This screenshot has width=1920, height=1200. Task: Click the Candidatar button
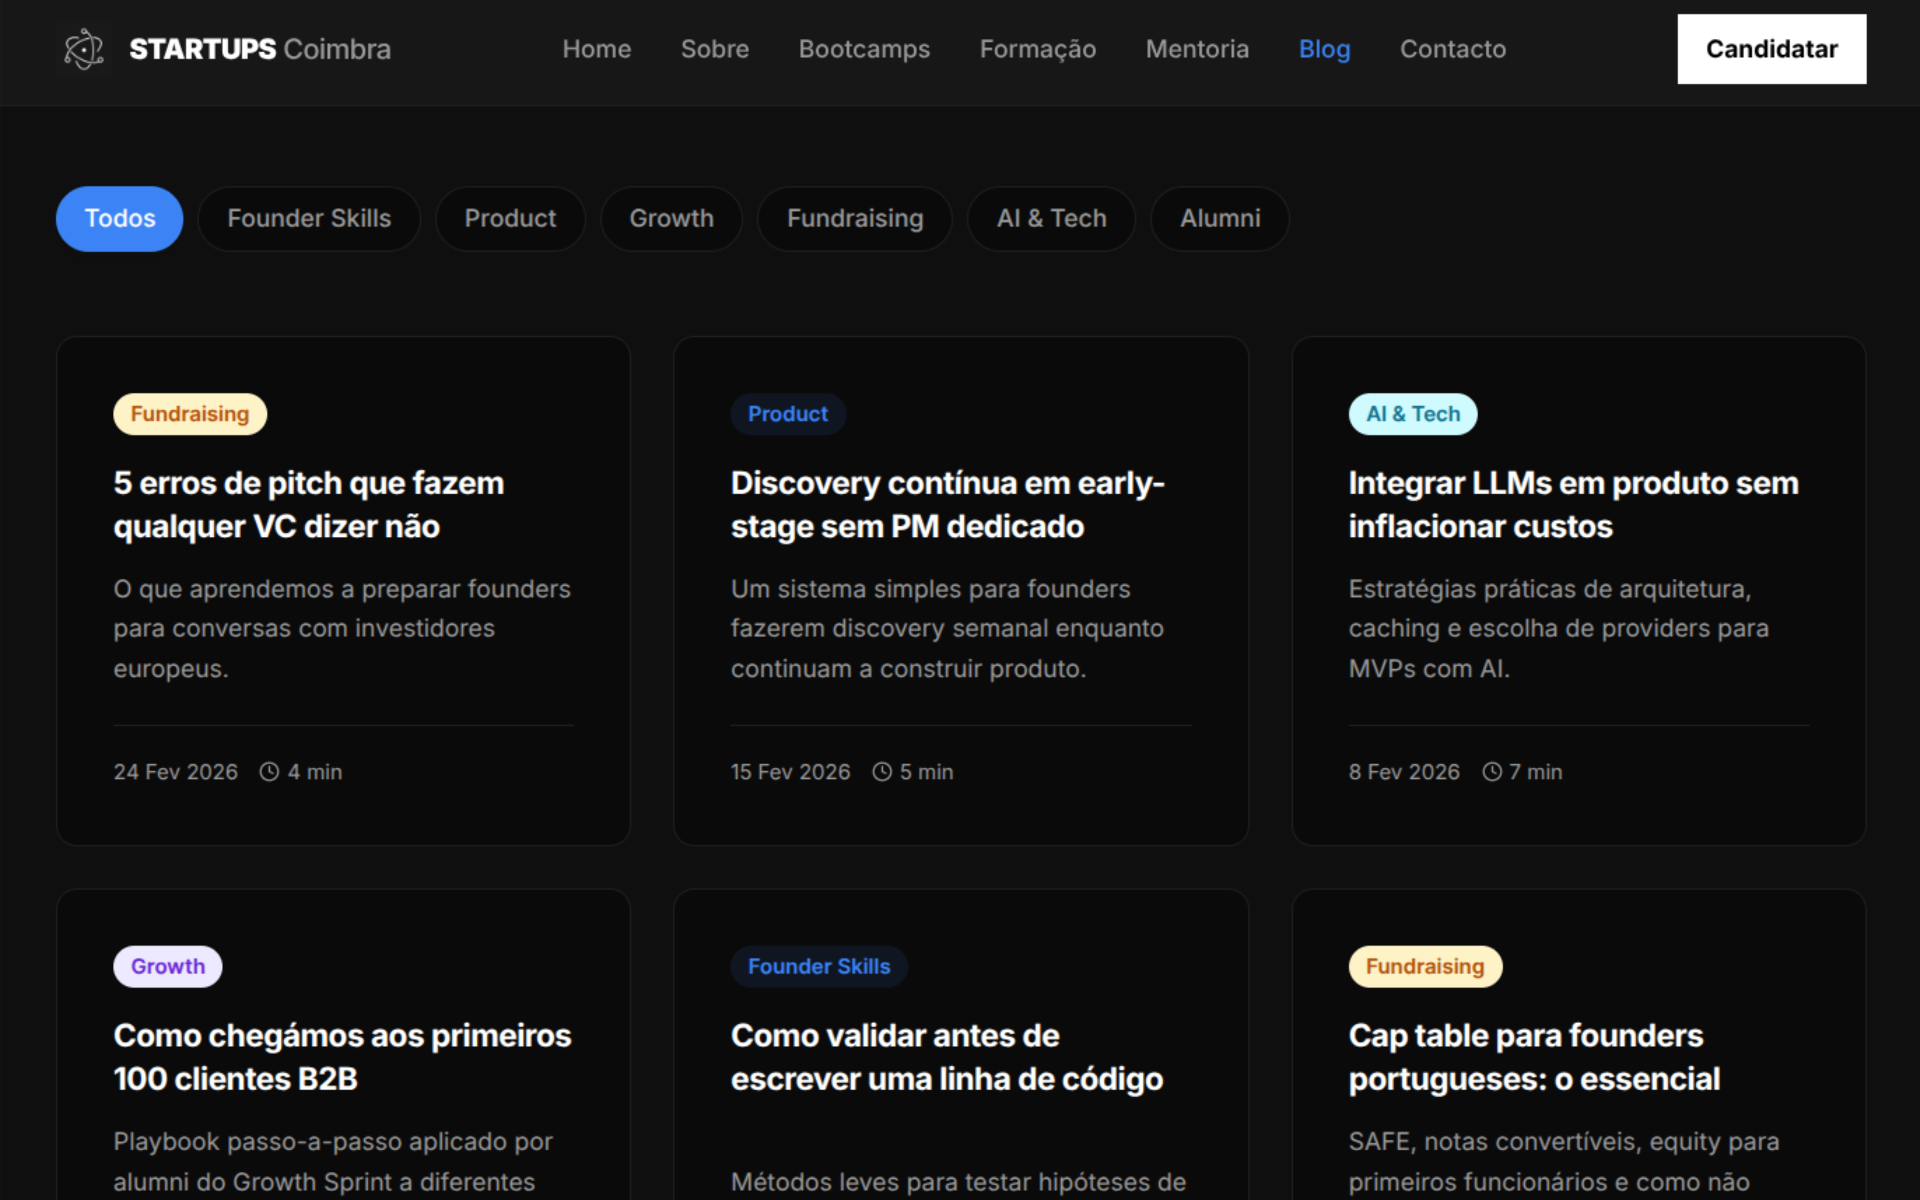click(1772, 49)
